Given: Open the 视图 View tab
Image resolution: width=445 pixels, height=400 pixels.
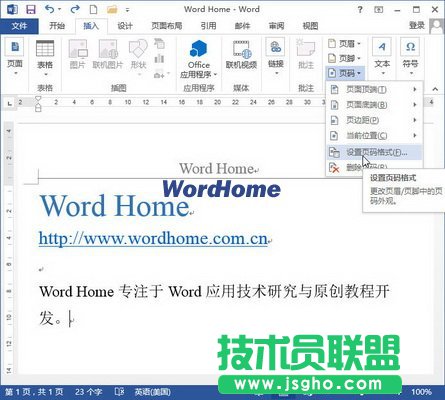Looking at the screenshot, I should (310, 26).
